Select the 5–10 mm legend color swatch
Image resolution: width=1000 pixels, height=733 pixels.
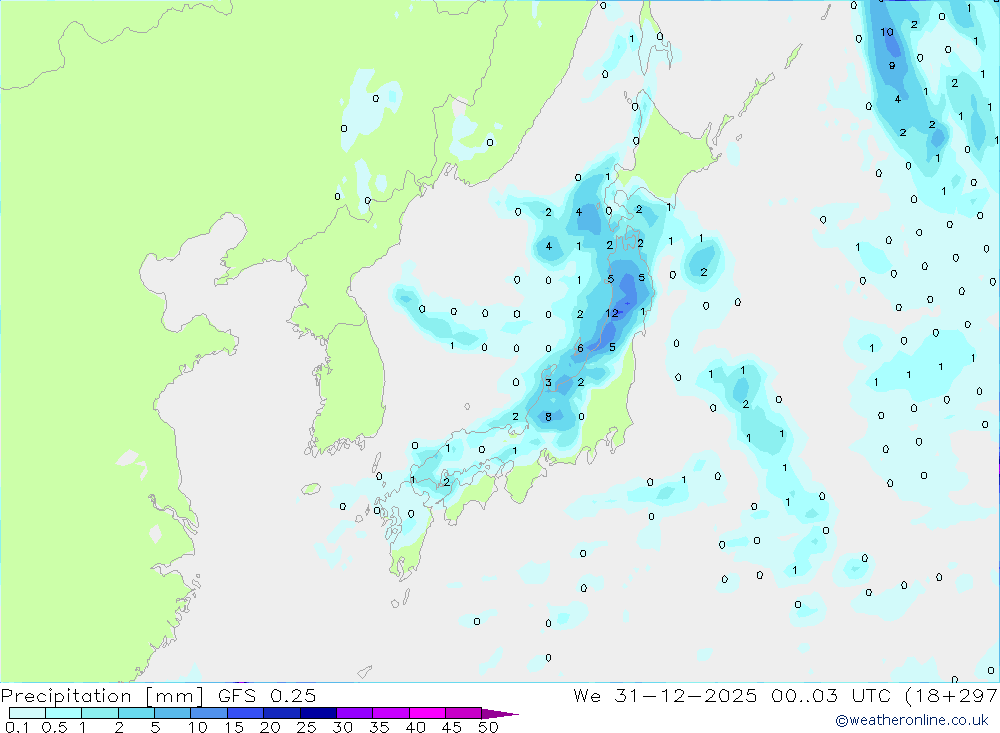tap(172, 713)
